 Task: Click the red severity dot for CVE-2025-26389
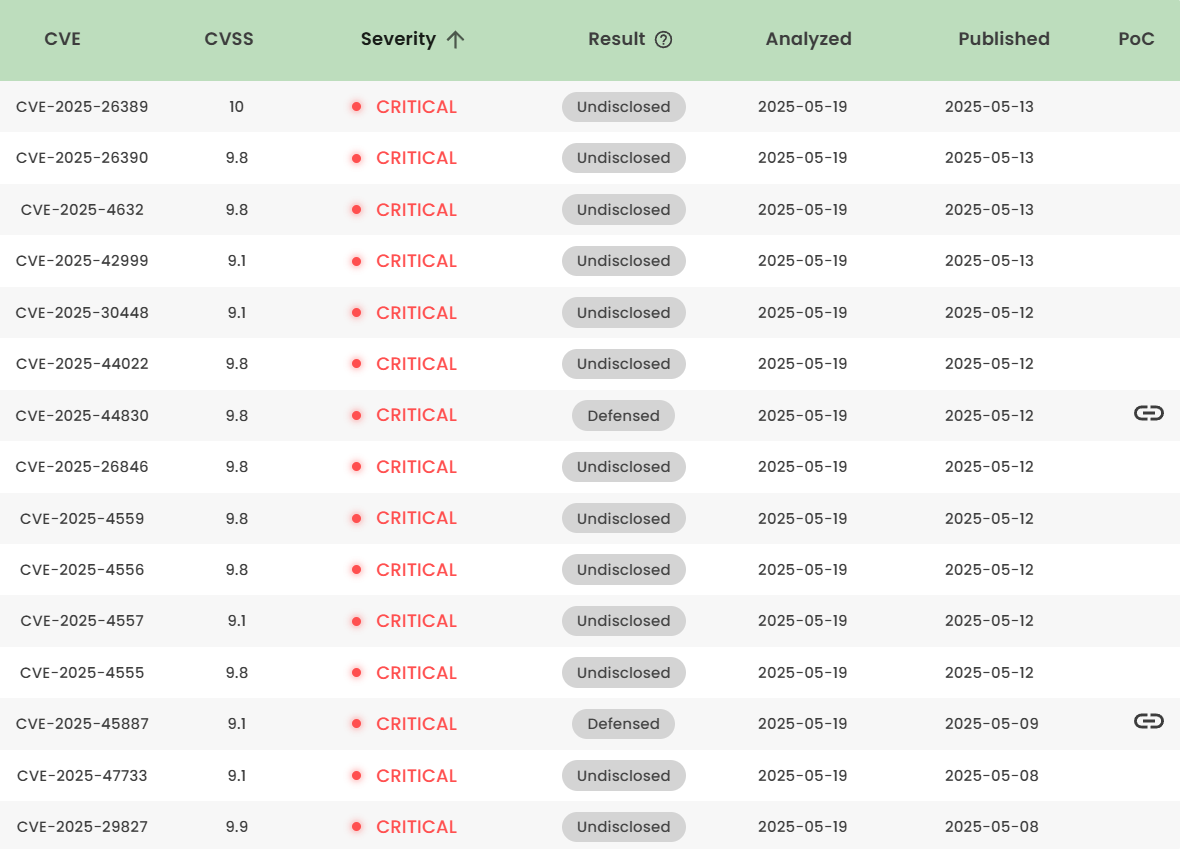click(356, 107)
